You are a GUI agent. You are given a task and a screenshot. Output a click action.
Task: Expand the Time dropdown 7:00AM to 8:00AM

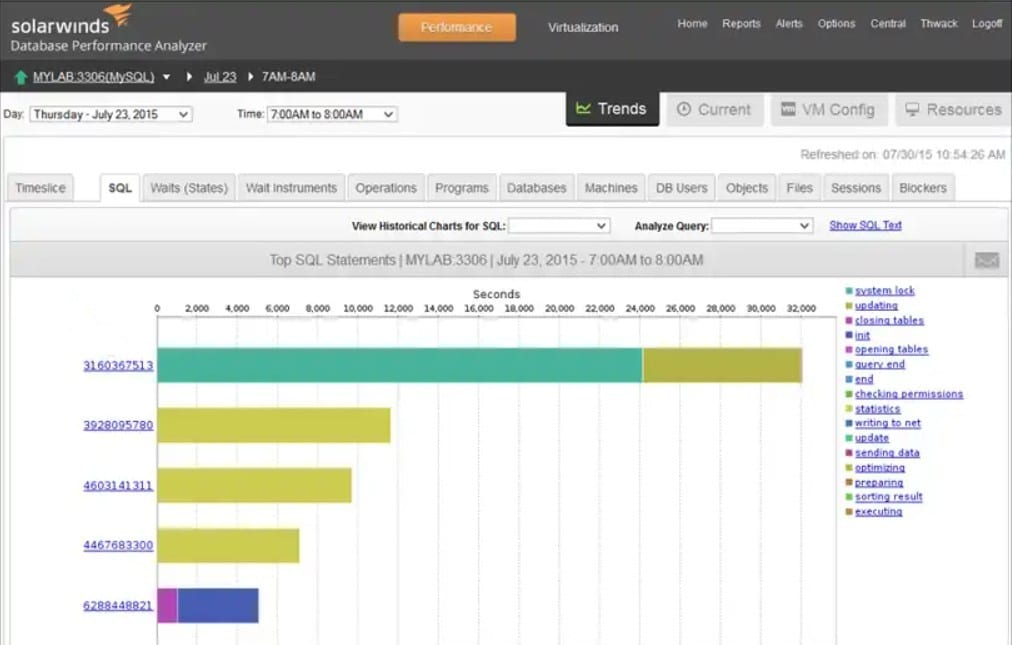[x=332, y=114]
